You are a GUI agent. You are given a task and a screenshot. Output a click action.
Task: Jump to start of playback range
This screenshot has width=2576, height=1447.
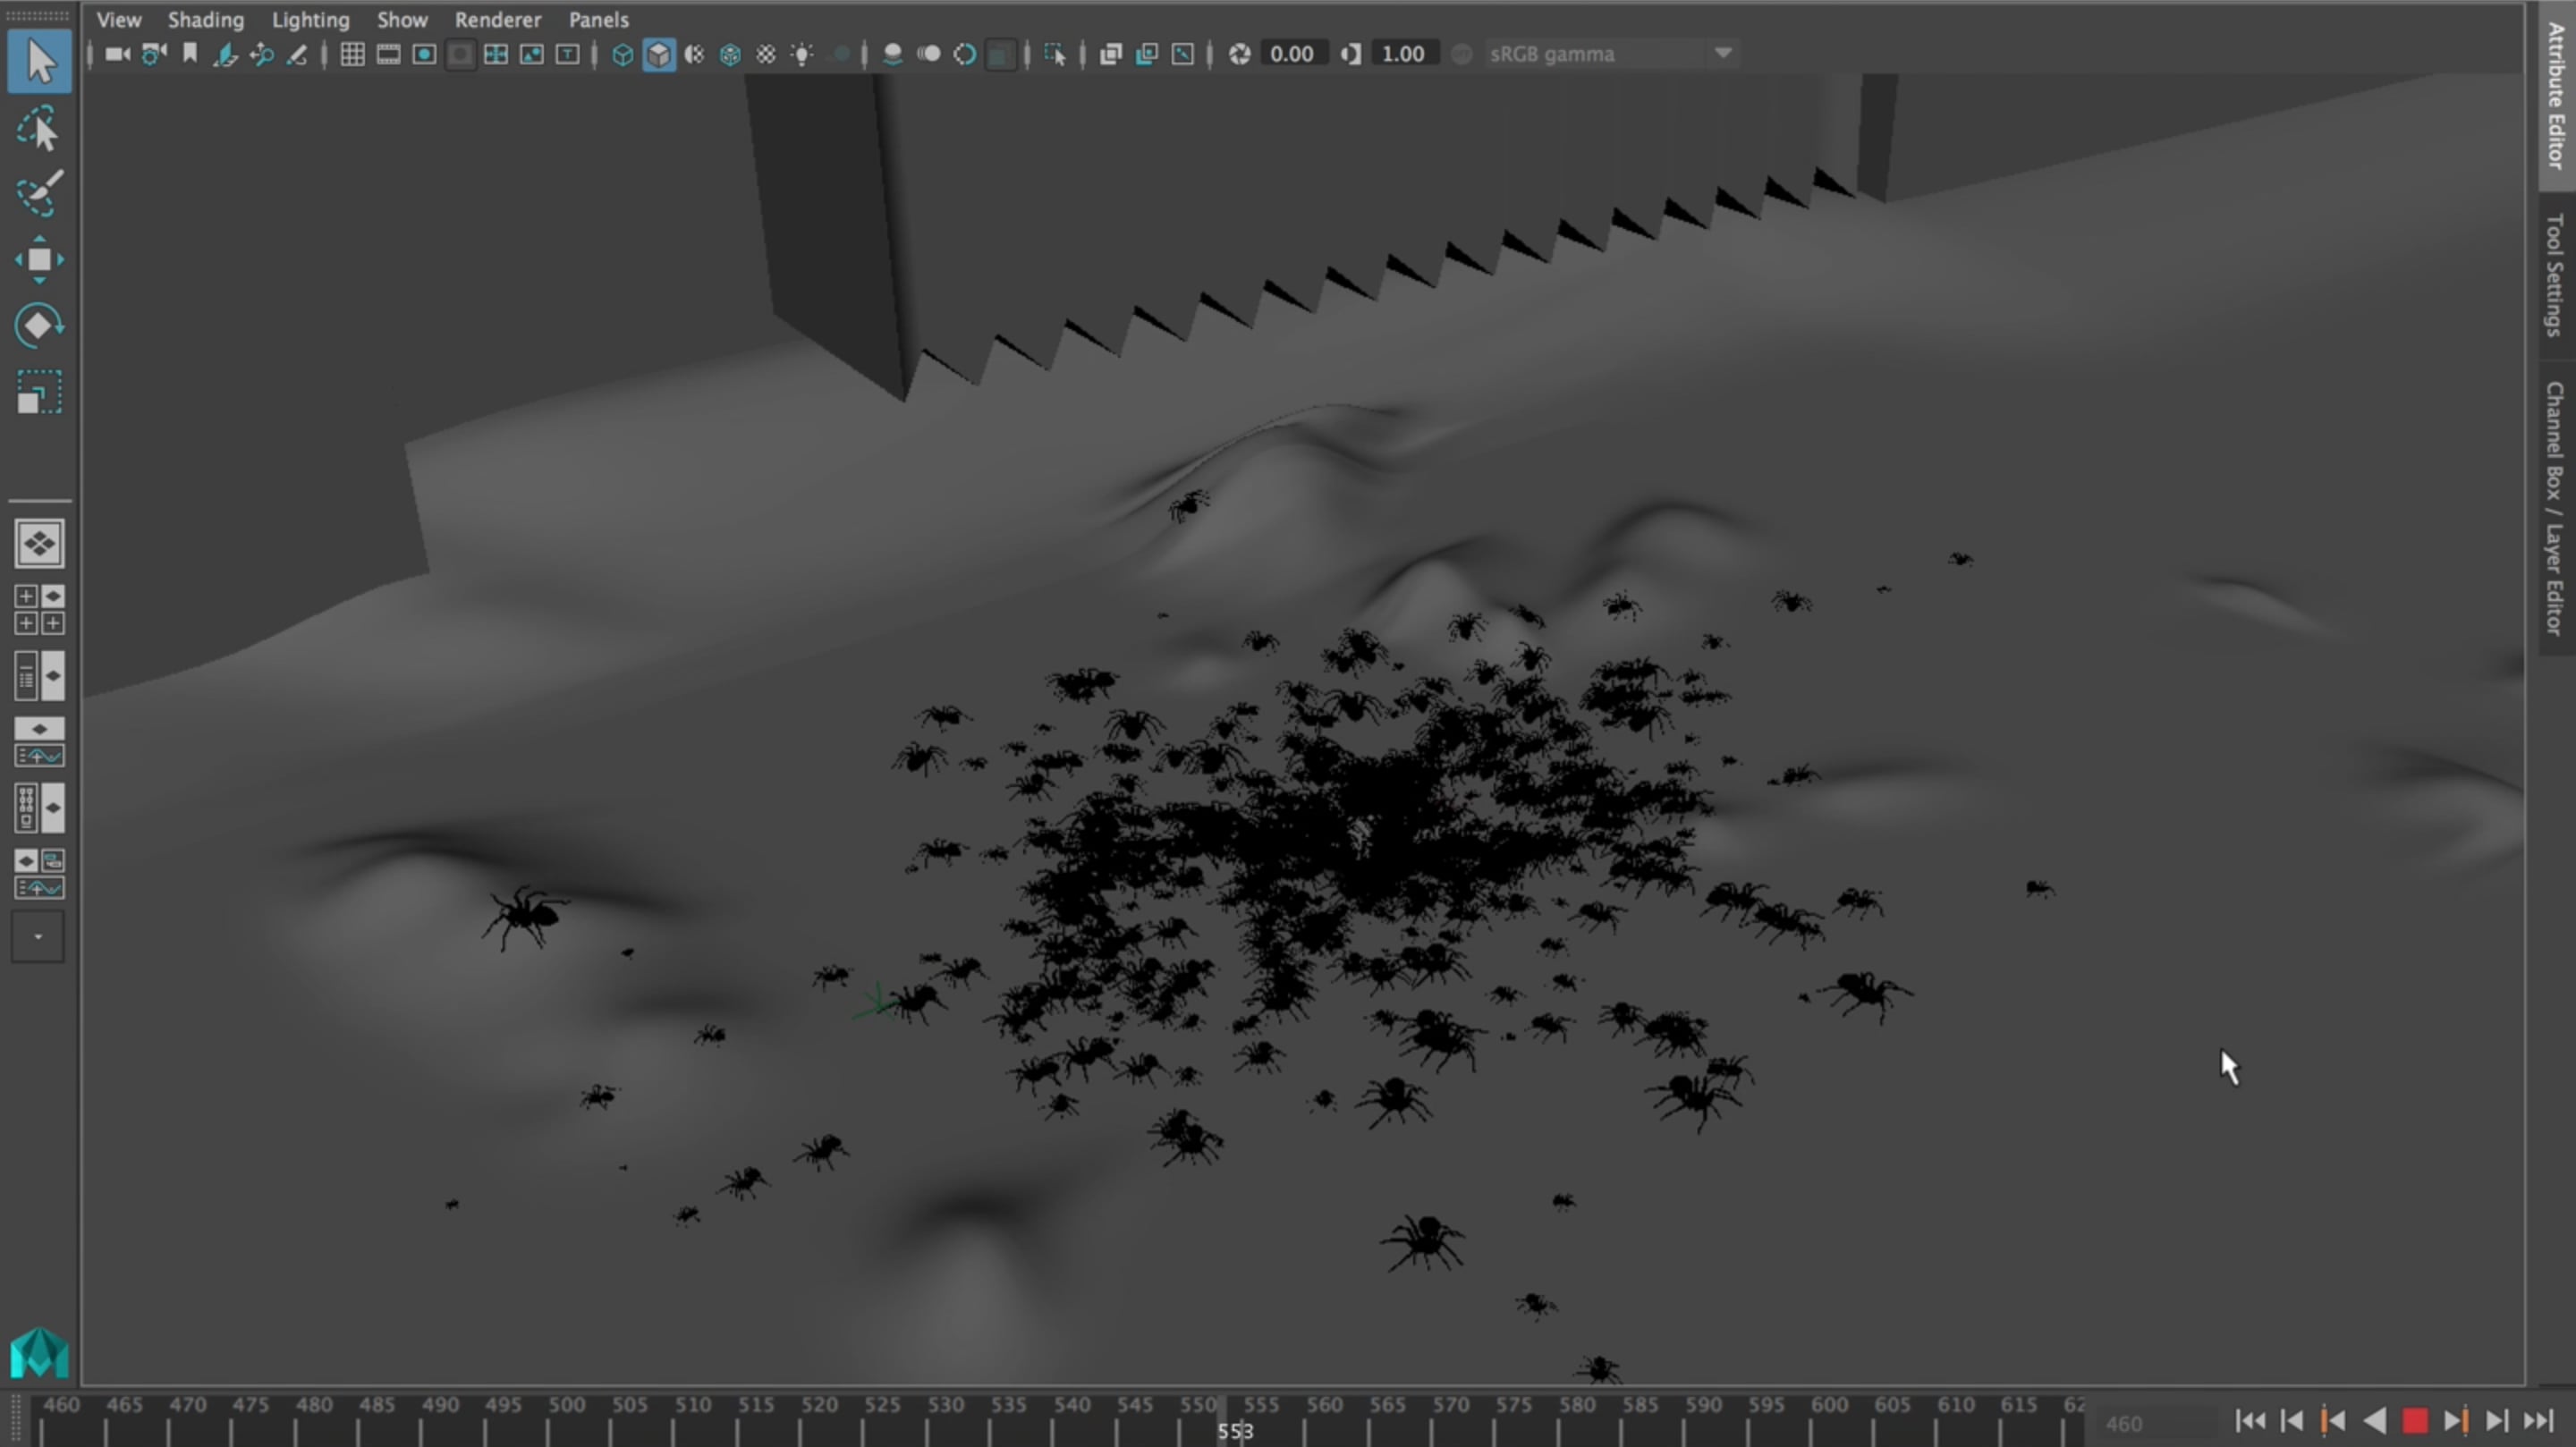[2250, 1420]
